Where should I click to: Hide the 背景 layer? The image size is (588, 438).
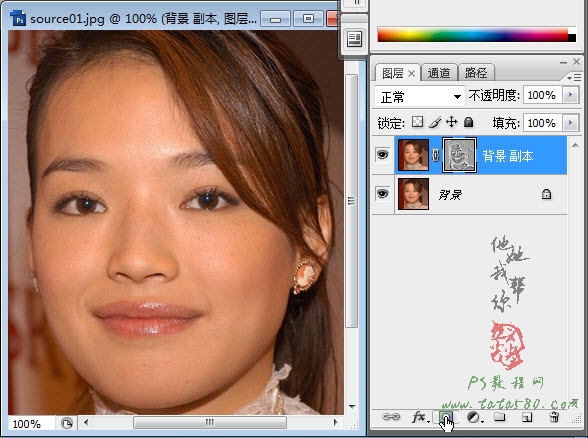coord(382,194)
